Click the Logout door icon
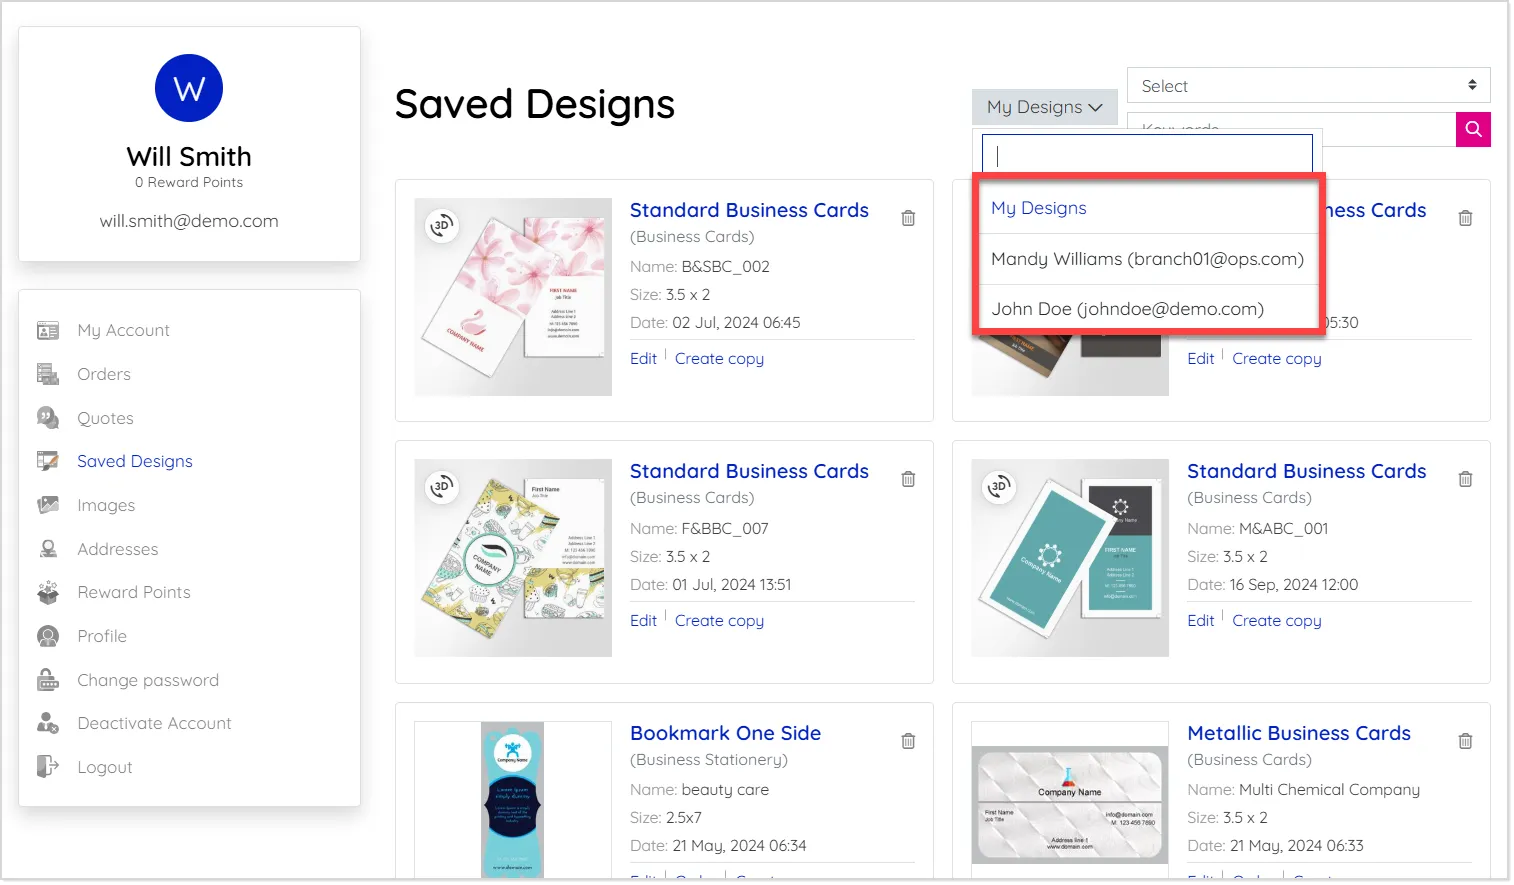The image size is (1514, 885). [48, 767]
